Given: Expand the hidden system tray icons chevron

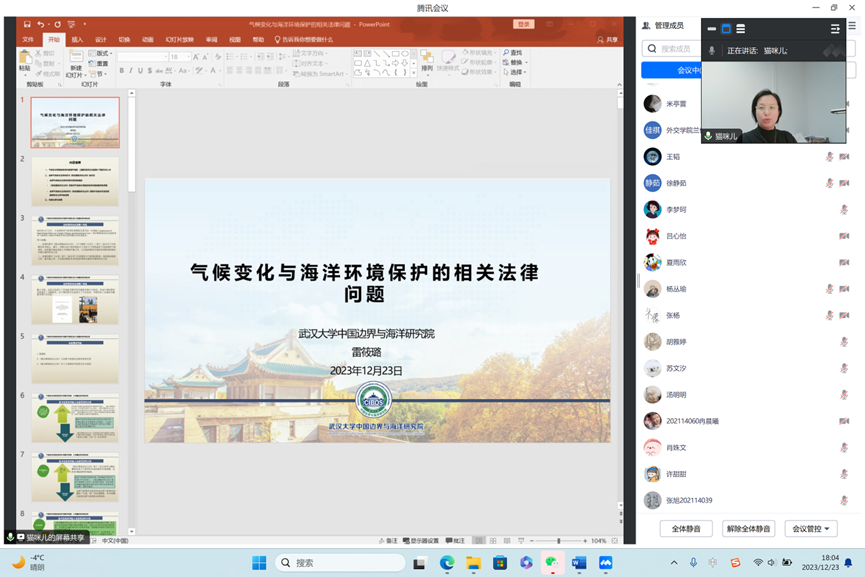Looking at the screenshot, I should pyautogui.click(x=674, y=563).
